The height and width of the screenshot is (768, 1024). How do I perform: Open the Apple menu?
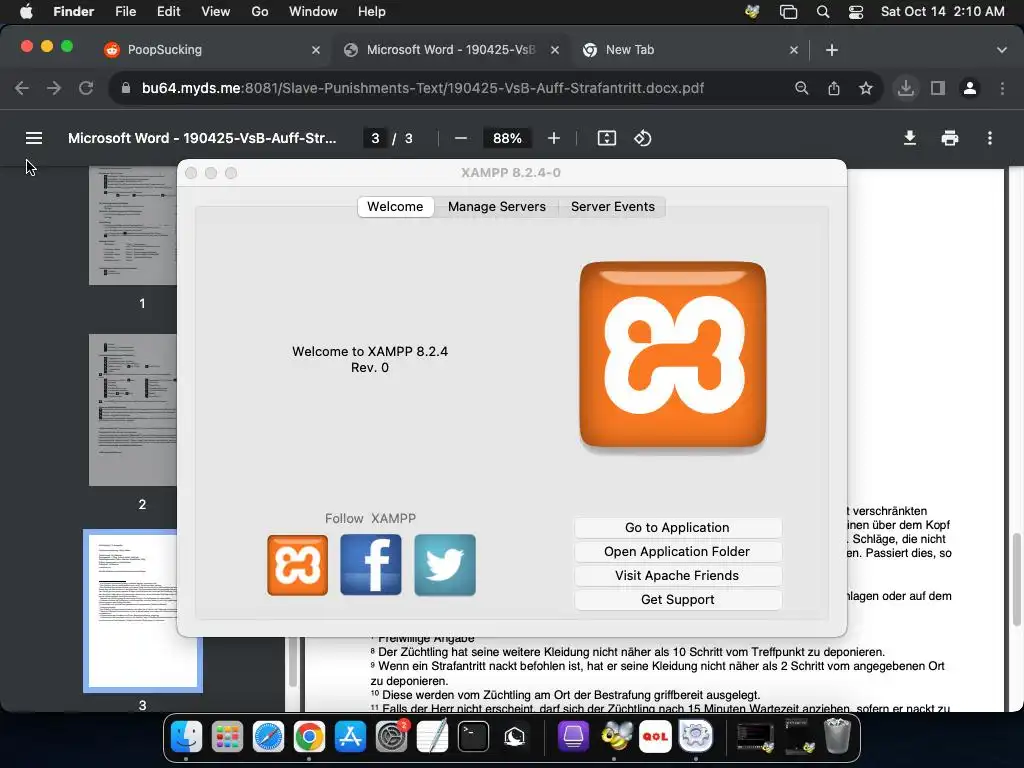(26, 12)
